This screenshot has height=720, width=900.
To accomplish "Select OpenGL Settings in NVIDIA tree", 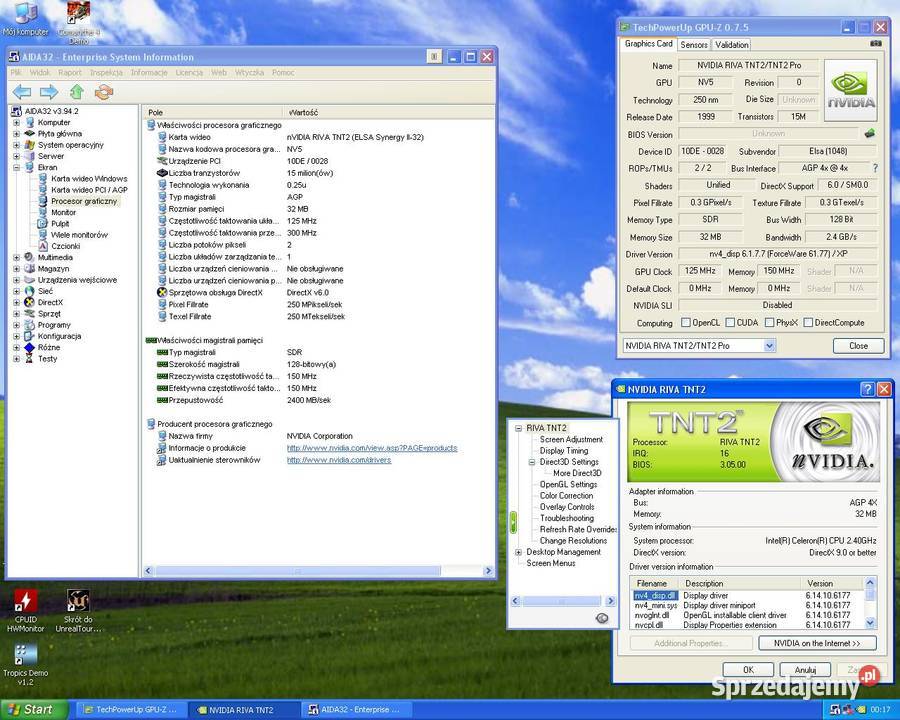I will (568, 484).
